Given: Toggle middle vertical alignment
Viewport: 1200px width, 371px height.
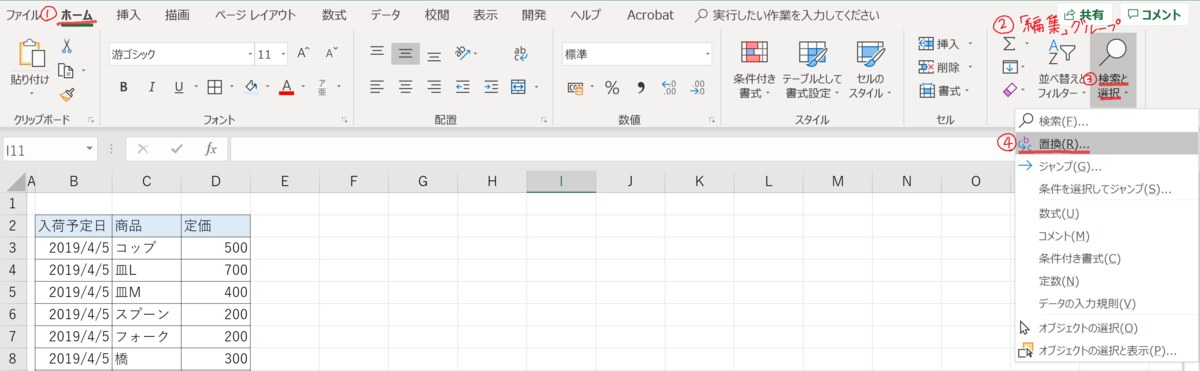Looking at the screenshot, I should tap(405, 53).
